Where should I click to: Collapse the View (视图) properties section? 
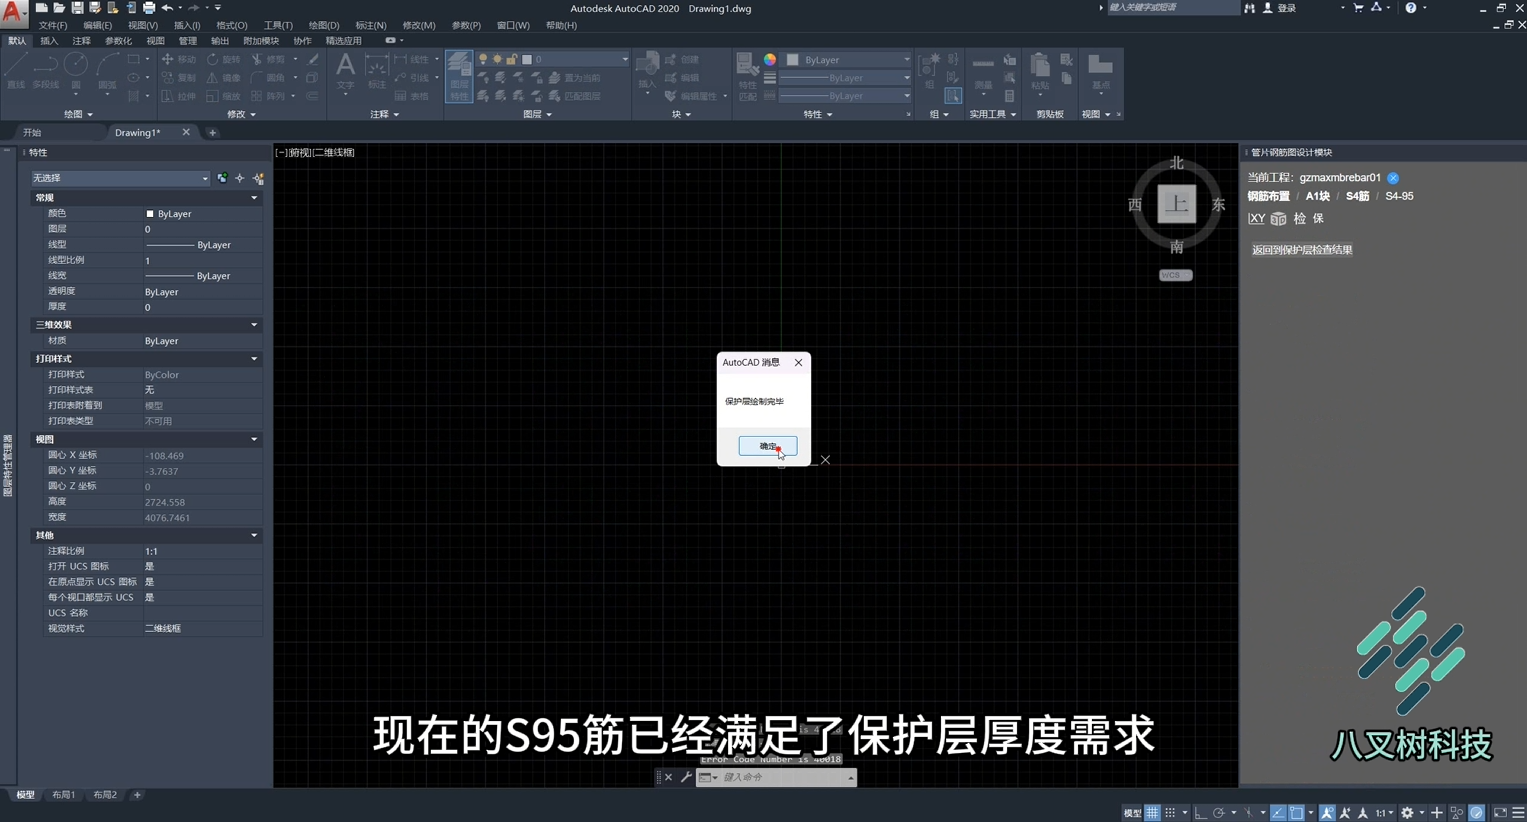click(x=254, y=440)
